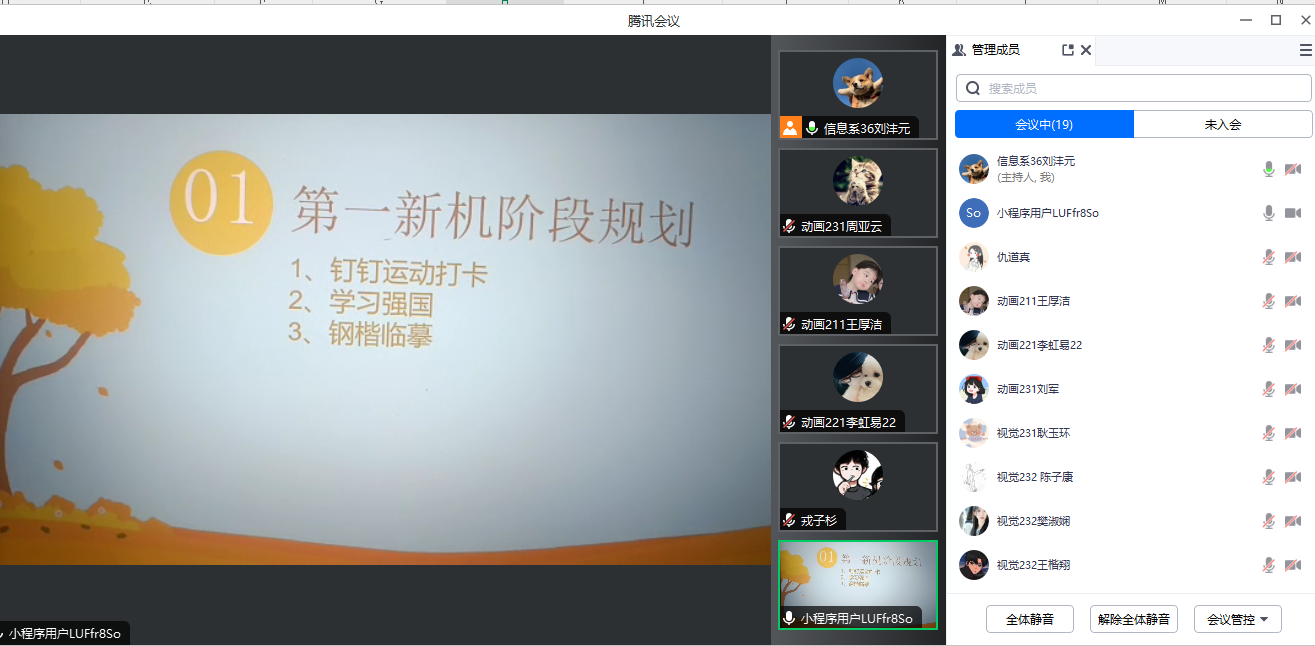Pop out the member management panel
This screenshot has height=646, width=1315.
[1067, 50]
